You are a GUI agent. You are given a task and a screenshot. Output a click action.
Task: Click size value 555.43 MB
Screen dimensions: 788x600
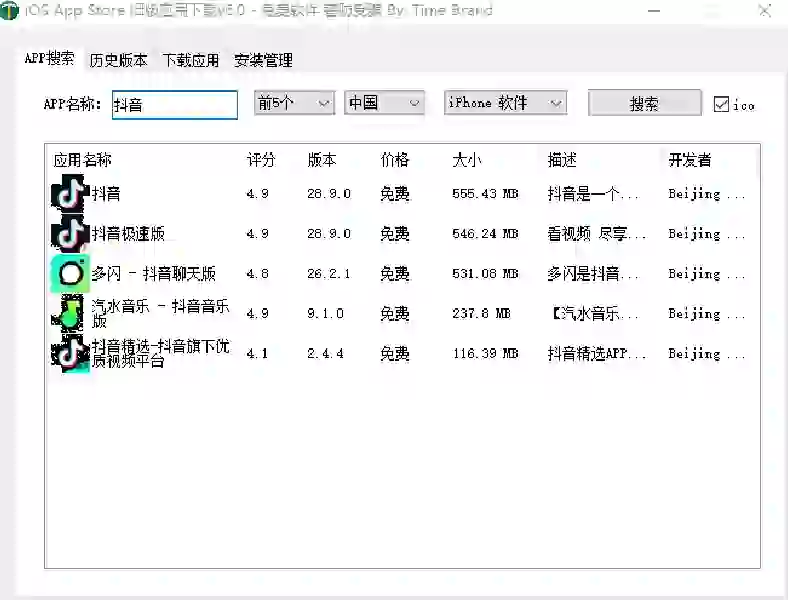coord(485,194)
